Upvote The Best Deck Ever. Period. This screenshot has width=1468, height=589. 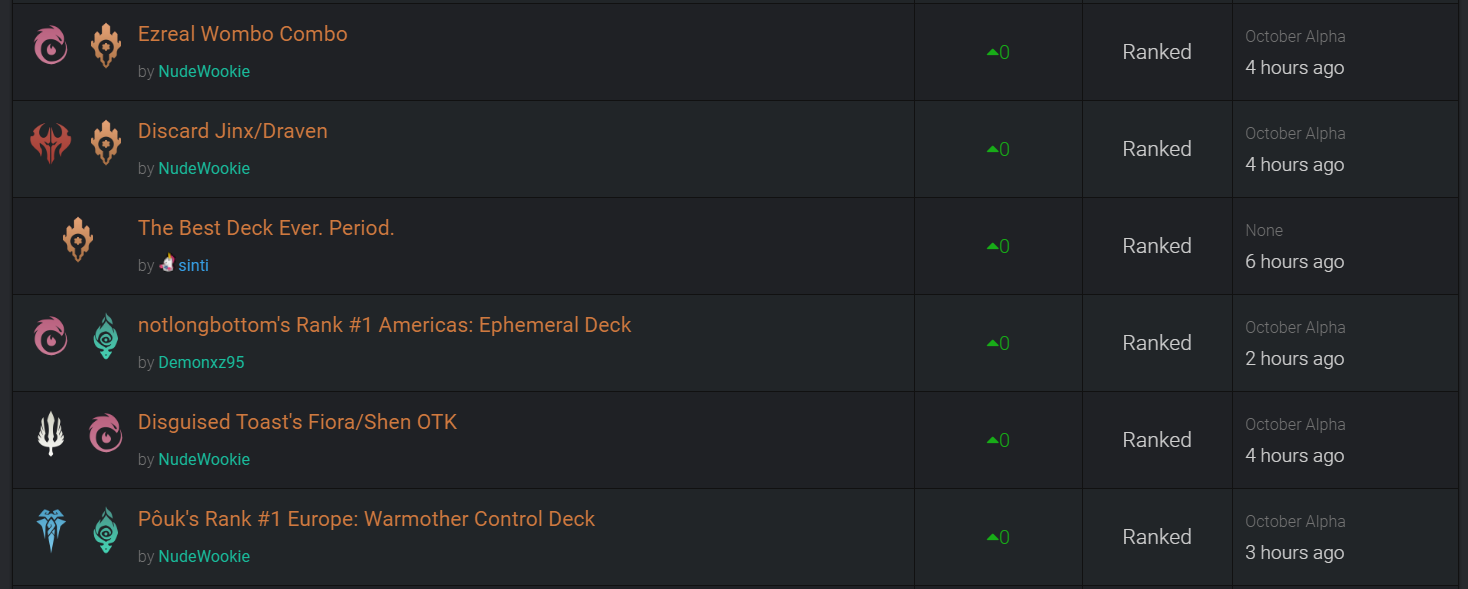pyautogui.click(x=992, y=246)
